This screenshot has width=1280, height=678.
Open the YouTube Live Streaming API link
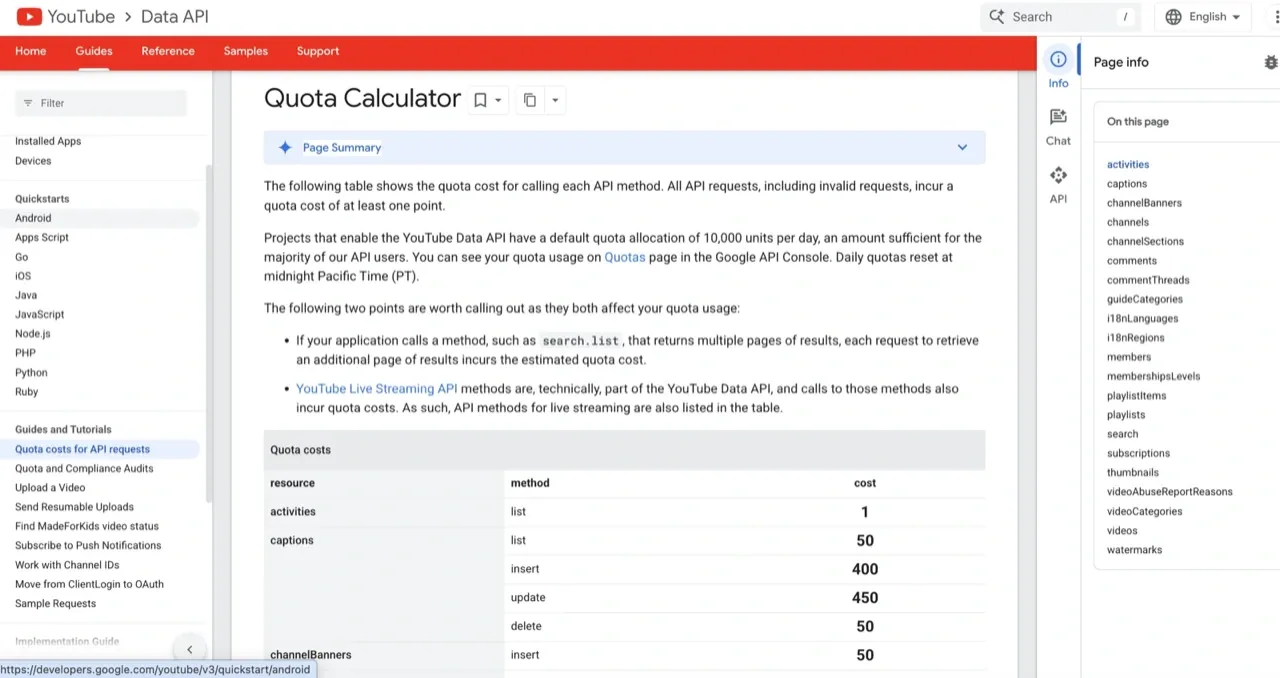[x=377, y=389]
